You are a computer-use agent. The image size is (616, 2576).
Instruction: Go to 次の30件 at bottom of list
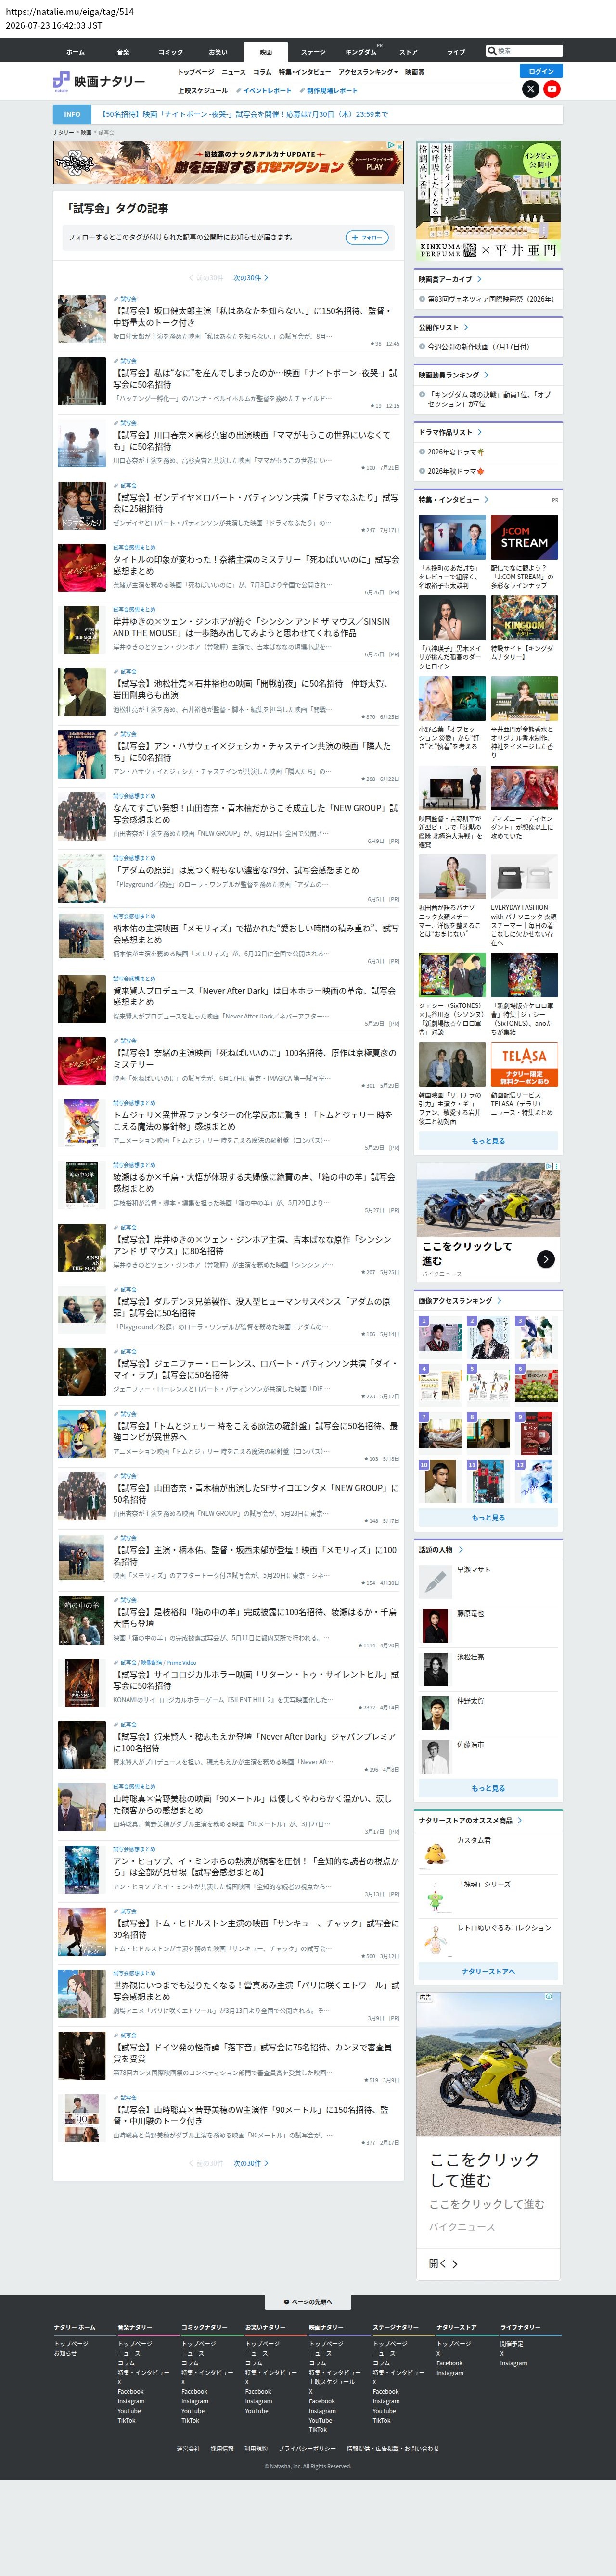click(251, 2163)
